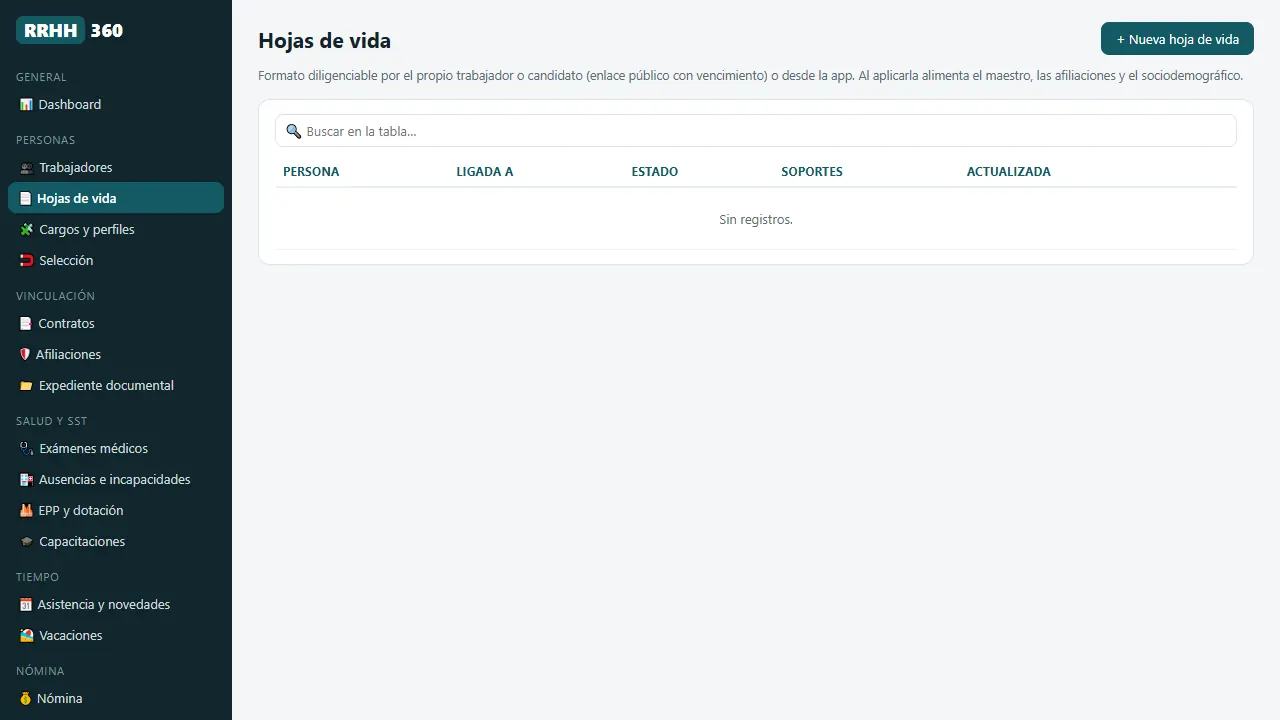Focus the Buscar en la tabla field
Viewport: 1280px width, 720px height.
(756, 131)
